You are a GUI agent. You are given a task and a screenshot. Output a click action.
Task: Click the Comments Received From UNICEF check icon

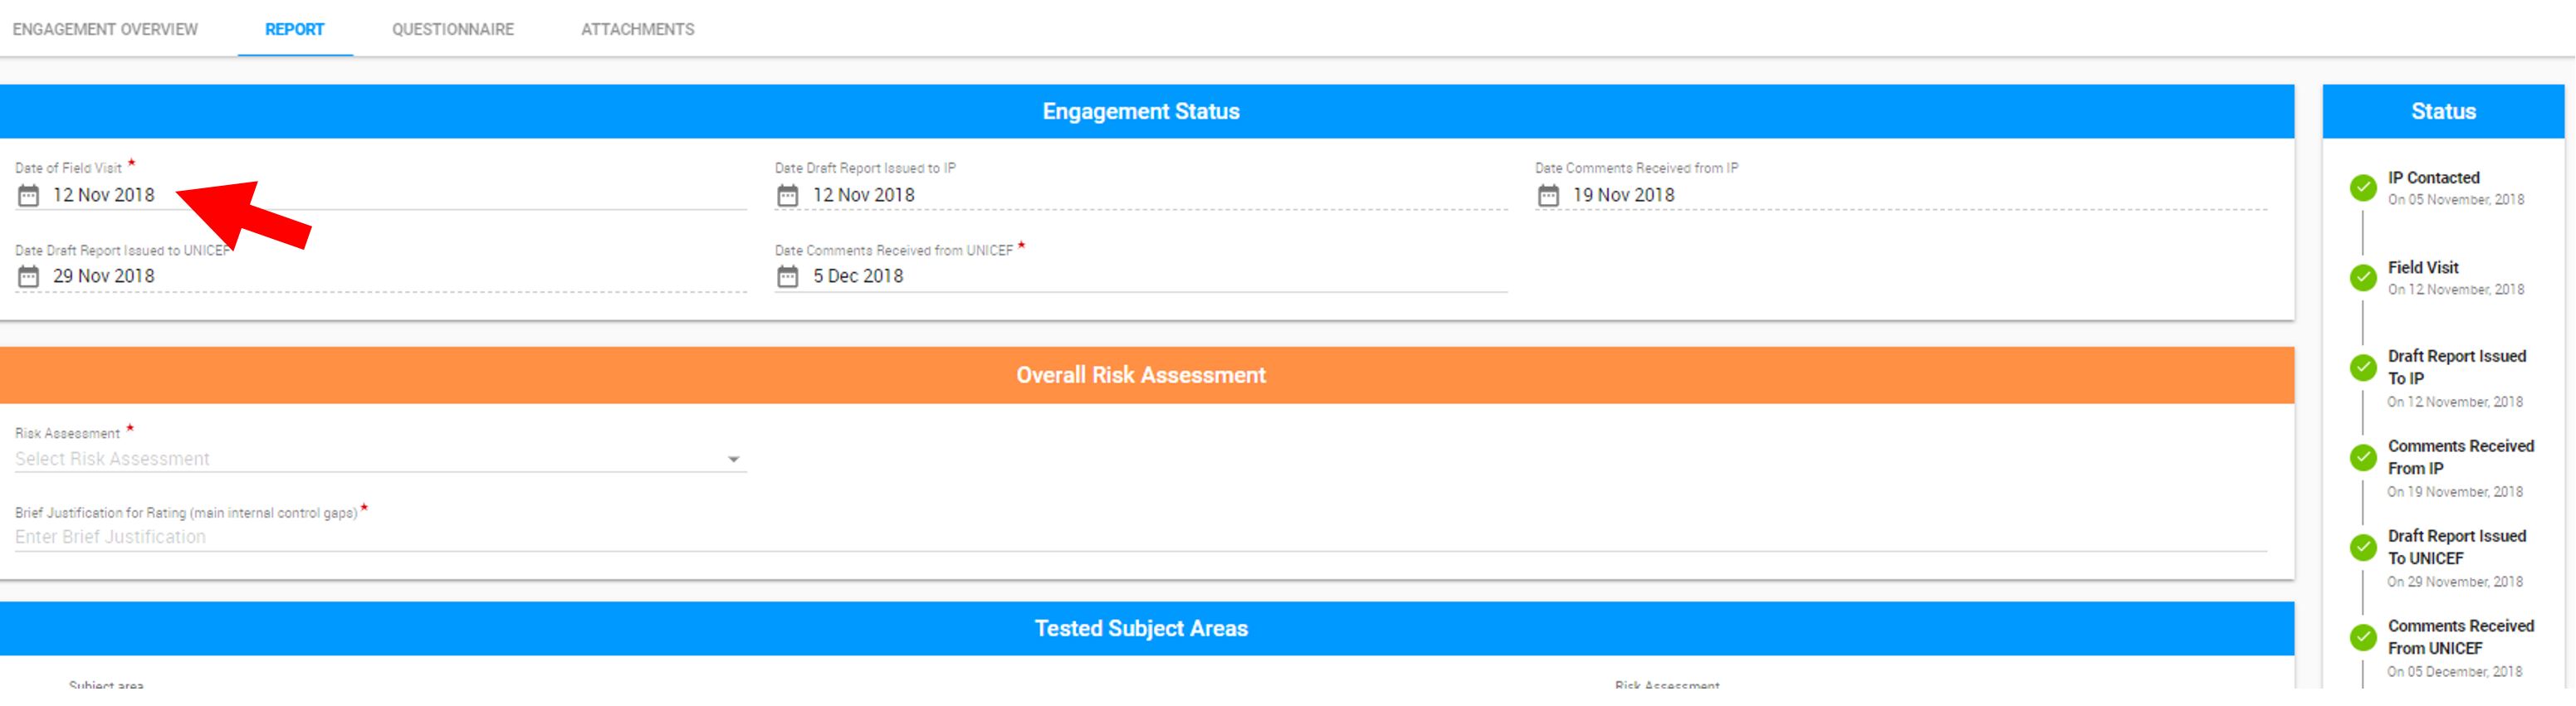(x=2363, y=637)
